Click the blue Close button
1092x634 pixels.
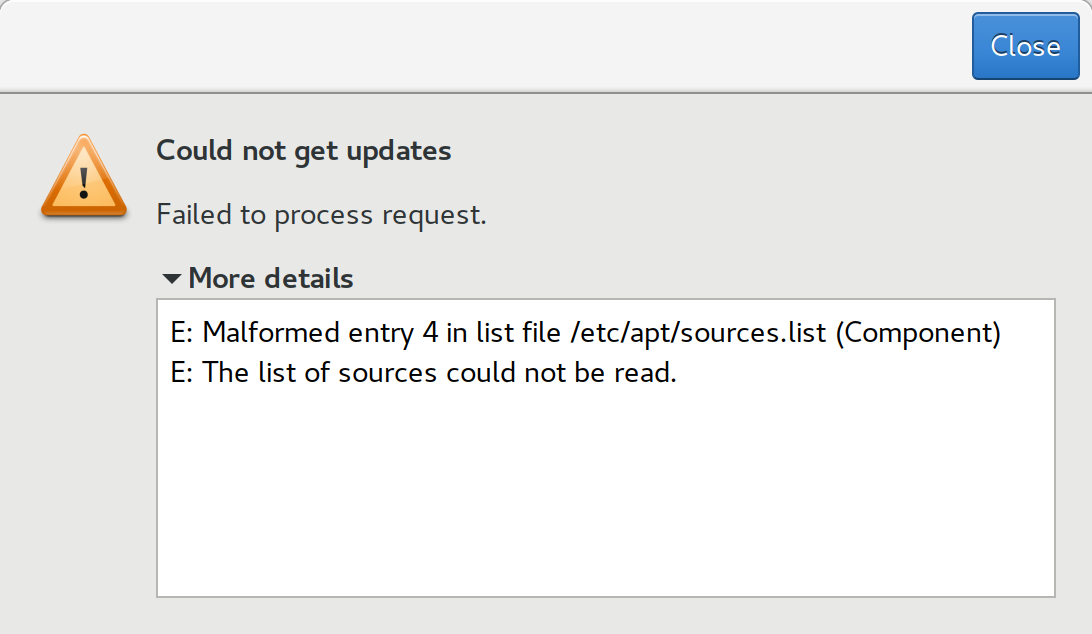[1025, 46]
